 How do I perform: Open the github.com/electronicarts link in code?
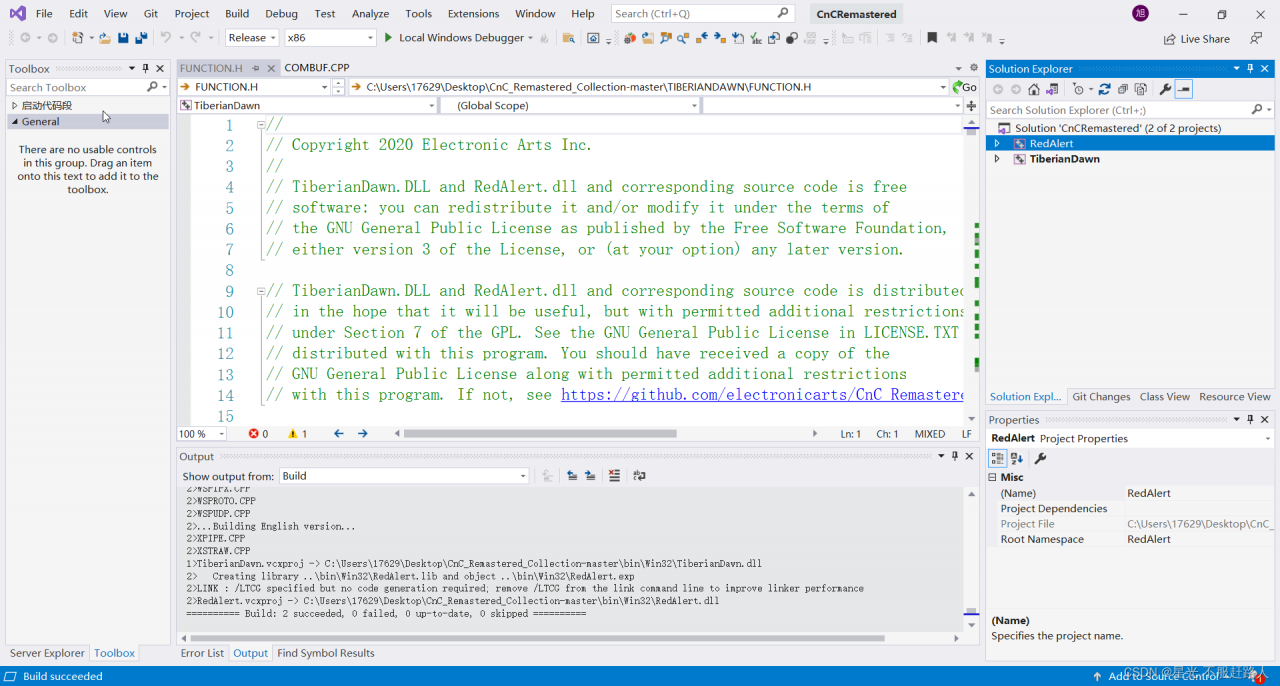click(x=762, y=395)
